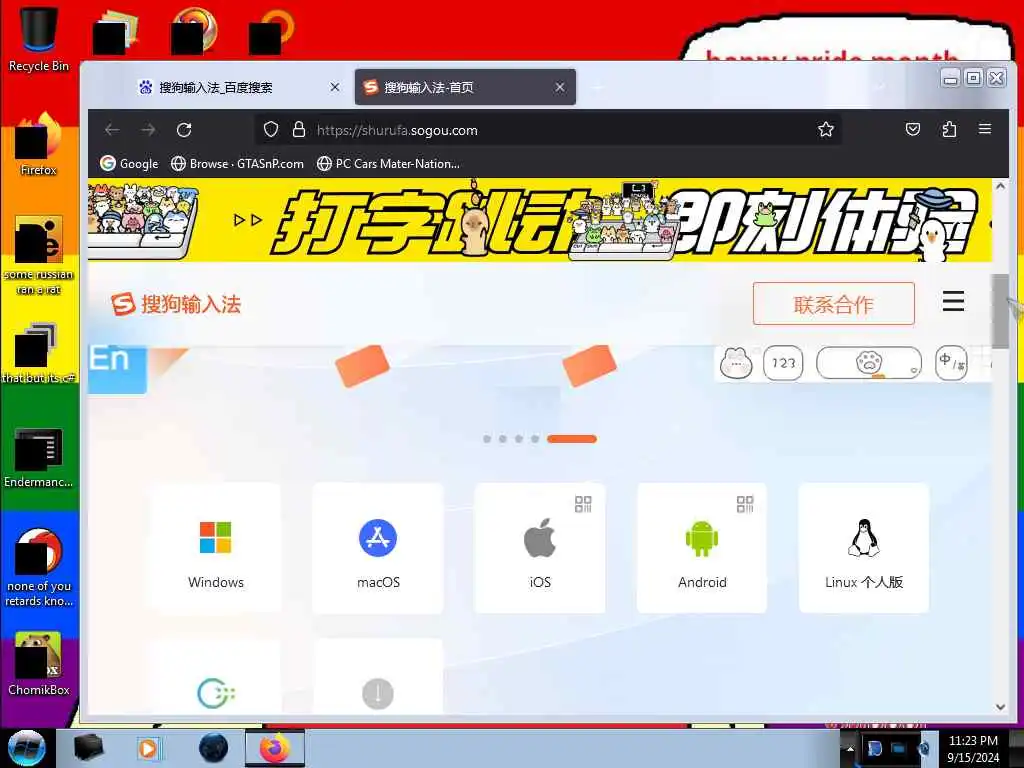This screenshot has height=768, width=1024.
Task: Click the Sogou input method logo
Action: click(x=176, y=304)
